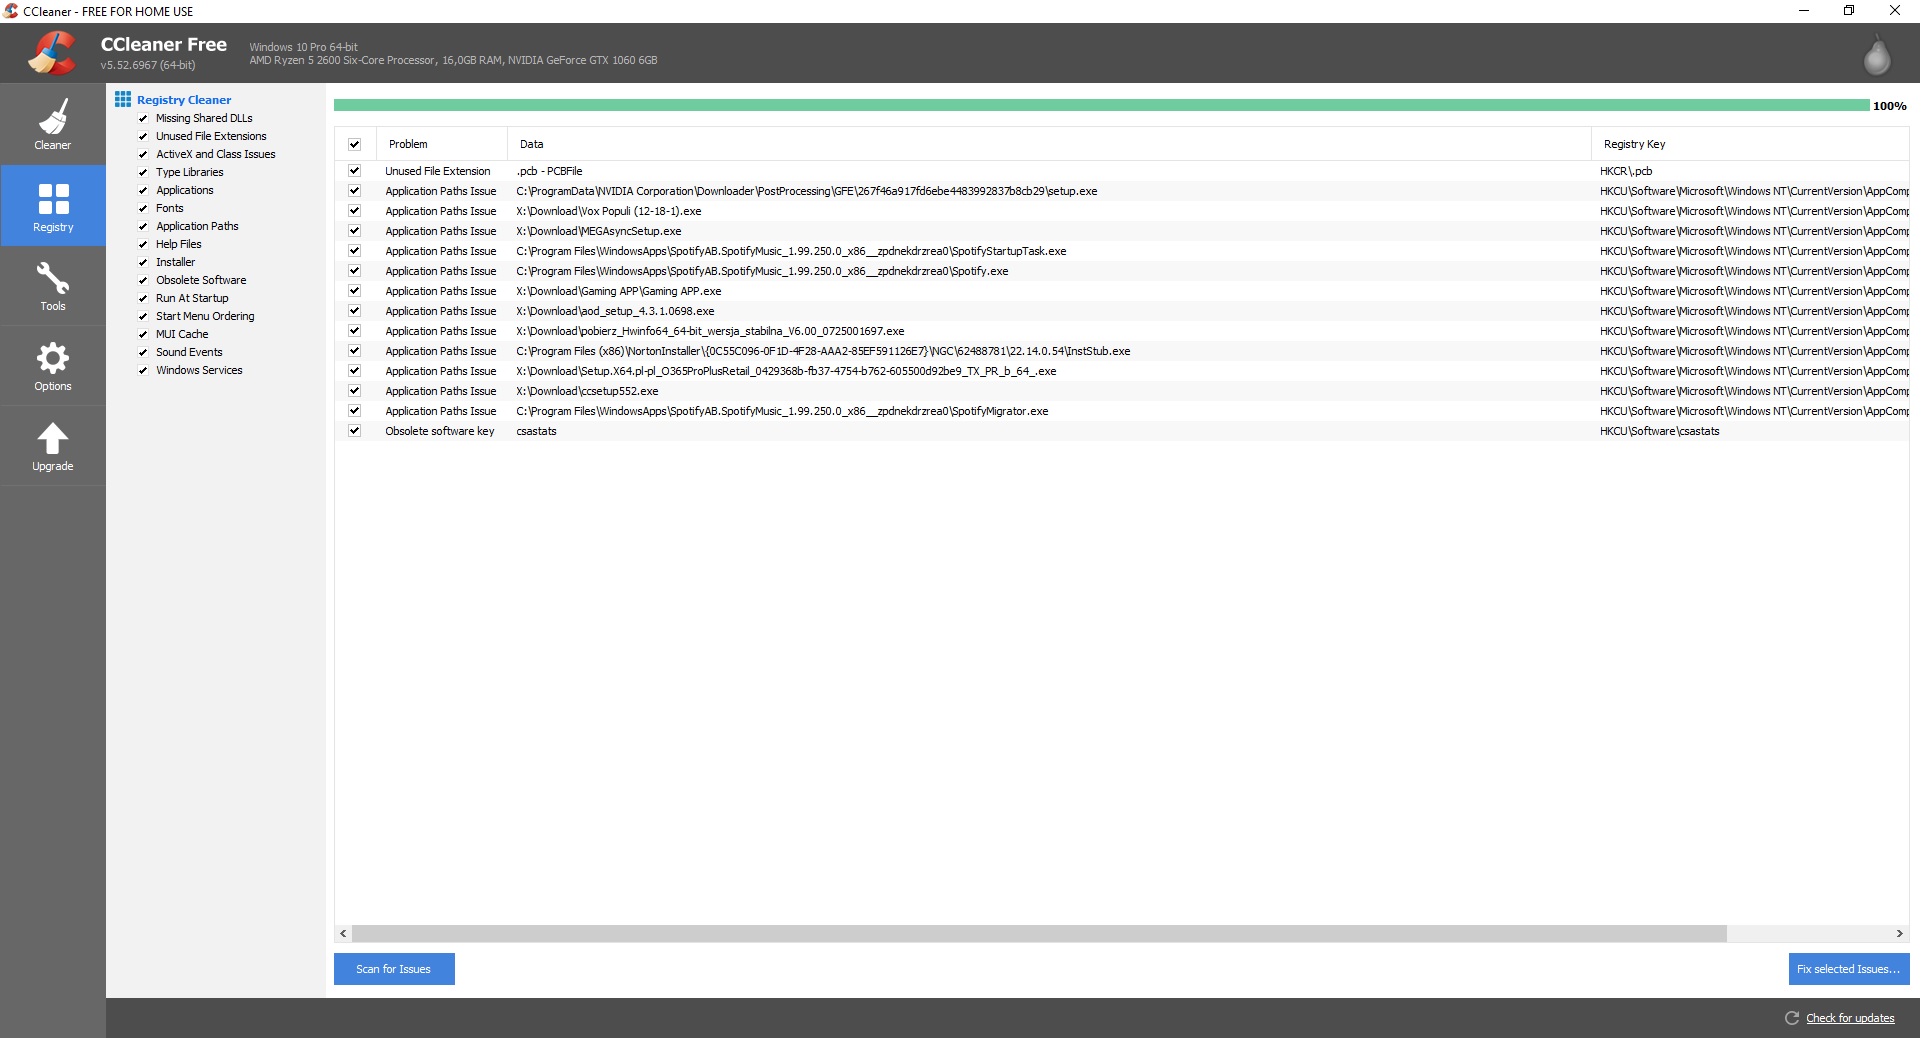Select the Vox Populi (12-18-1).exe row
This screenshot has width=1930, height=1038.
click(1122, 211)
